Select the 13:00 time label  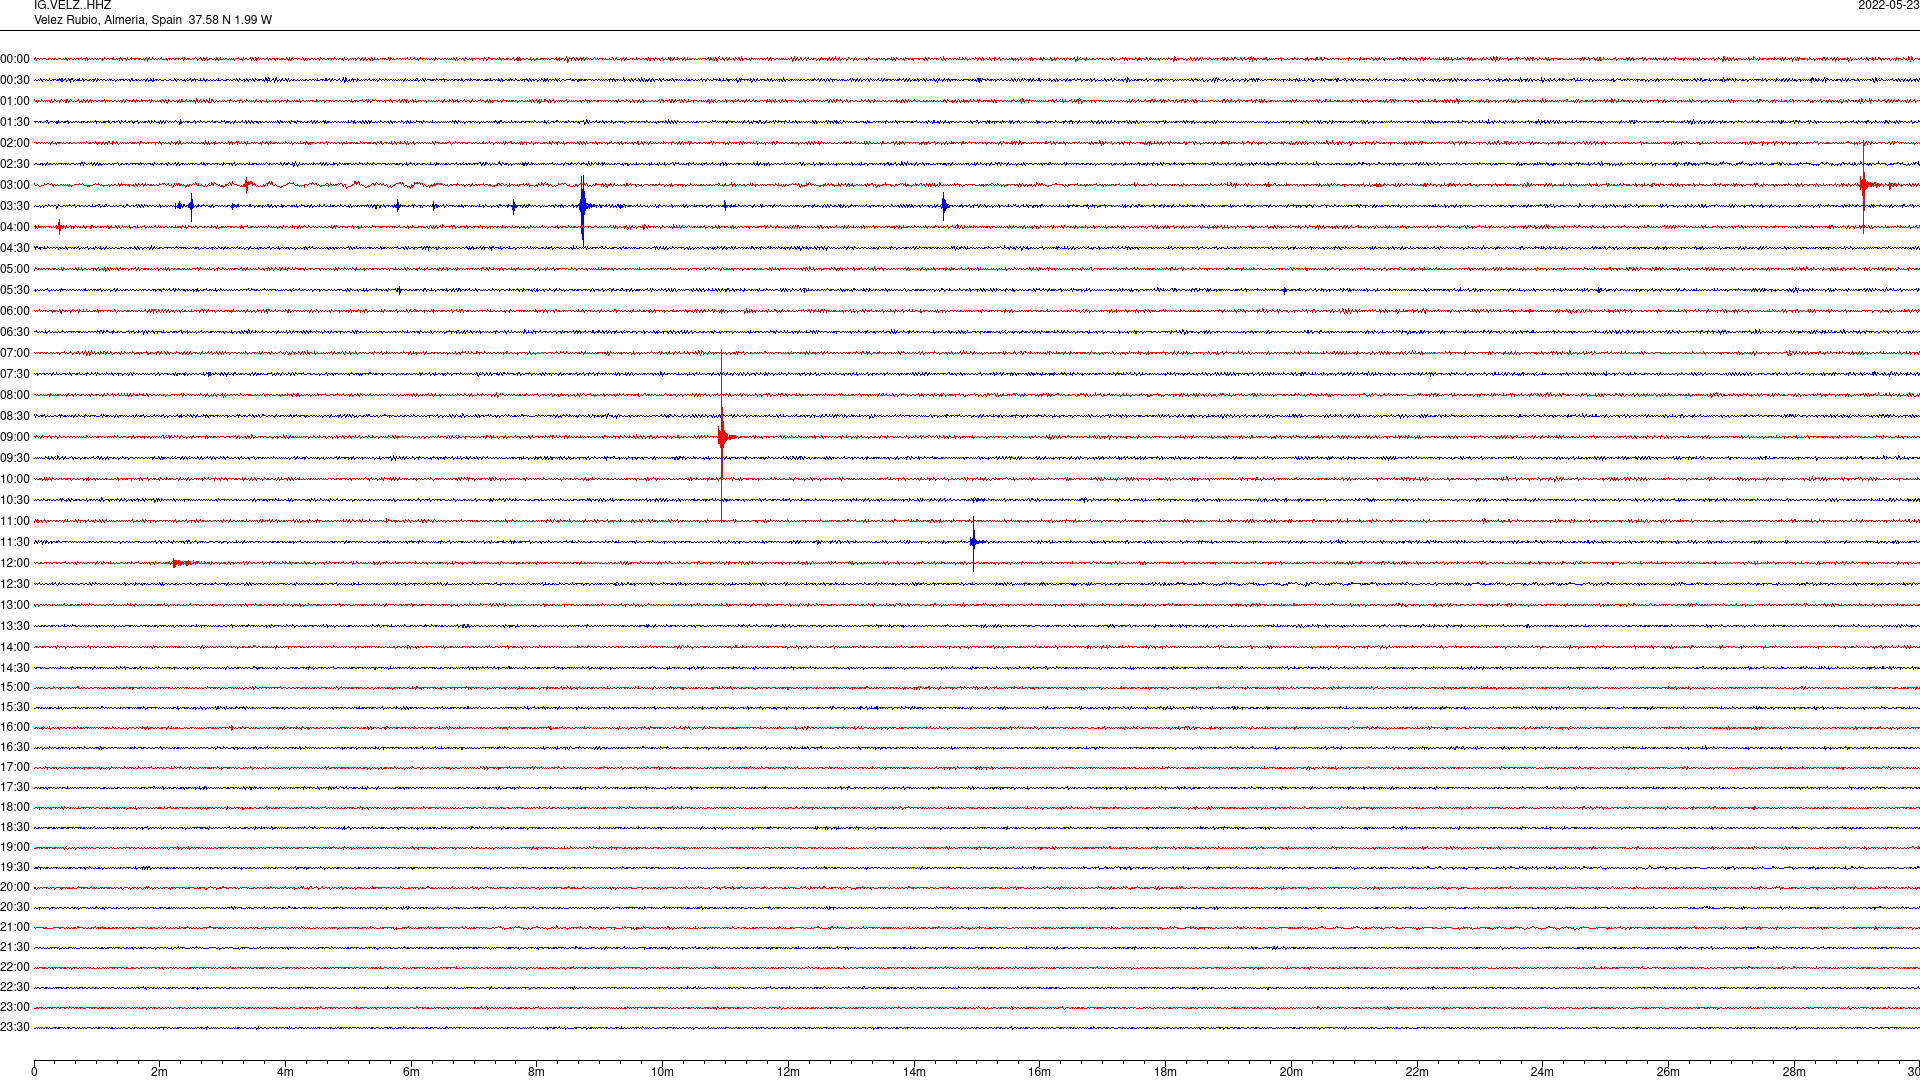point(15,605)
